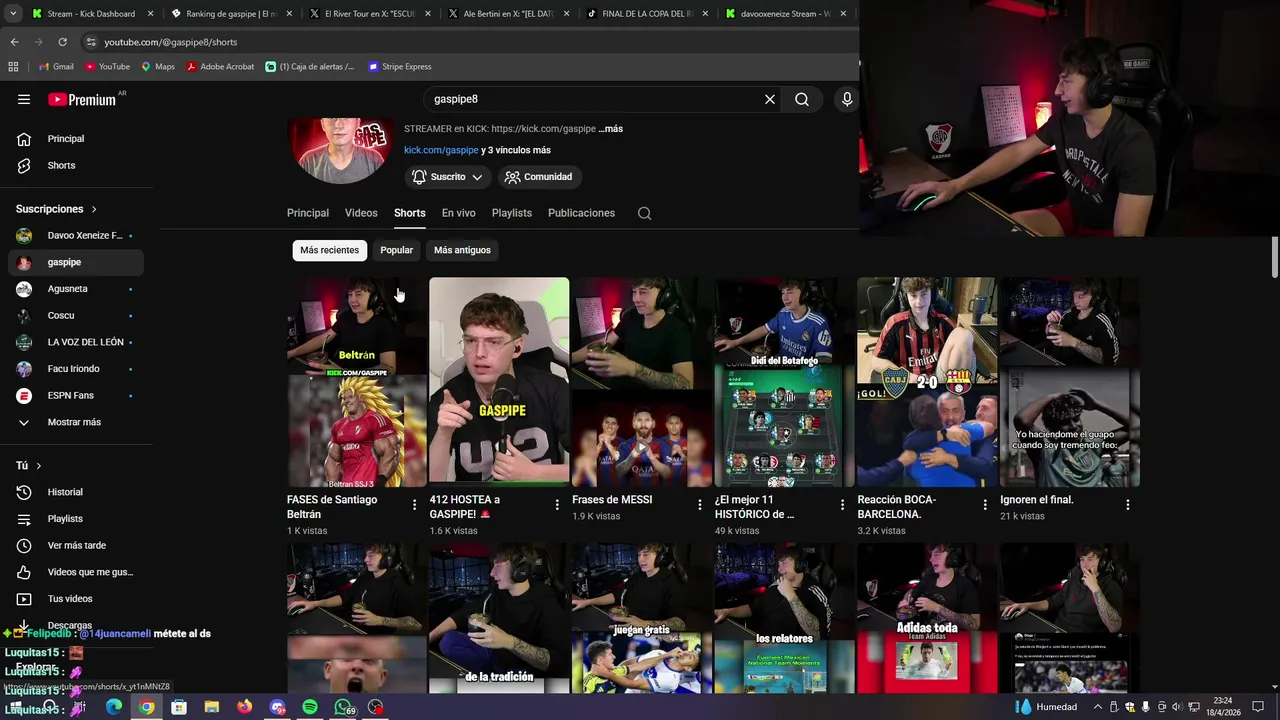This screenshot has width=1280, height=720.
Task: Open the y 3 vínculos más link
Action: 516,150
